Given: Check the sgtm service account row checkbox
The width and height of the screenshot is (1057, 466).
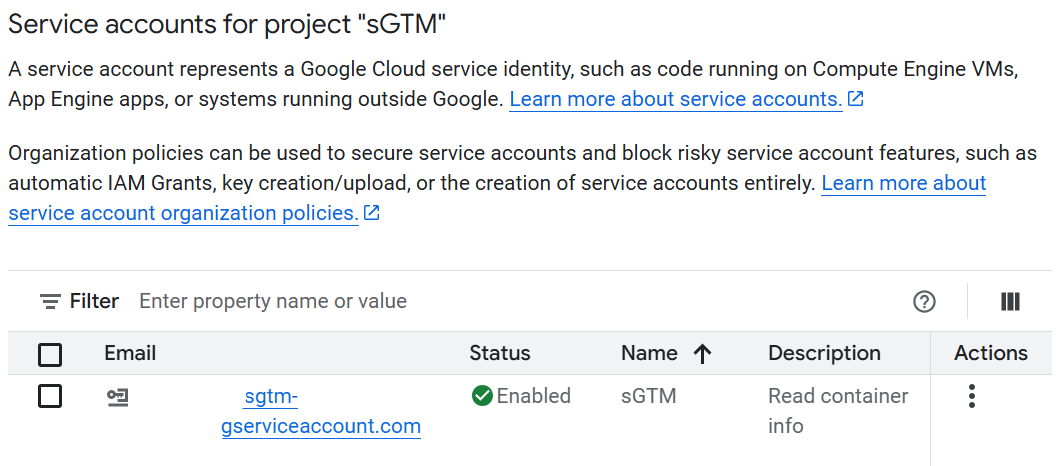Looking at the screenshot, I should pyautogui.click(x=50, y=396).
